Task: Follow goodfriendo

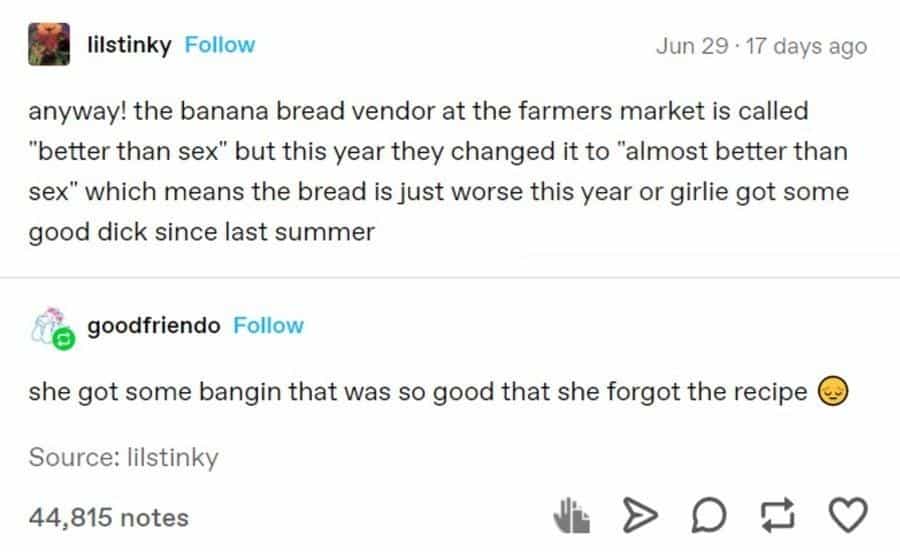Action: pyautogui.click(x=268, y=326)
